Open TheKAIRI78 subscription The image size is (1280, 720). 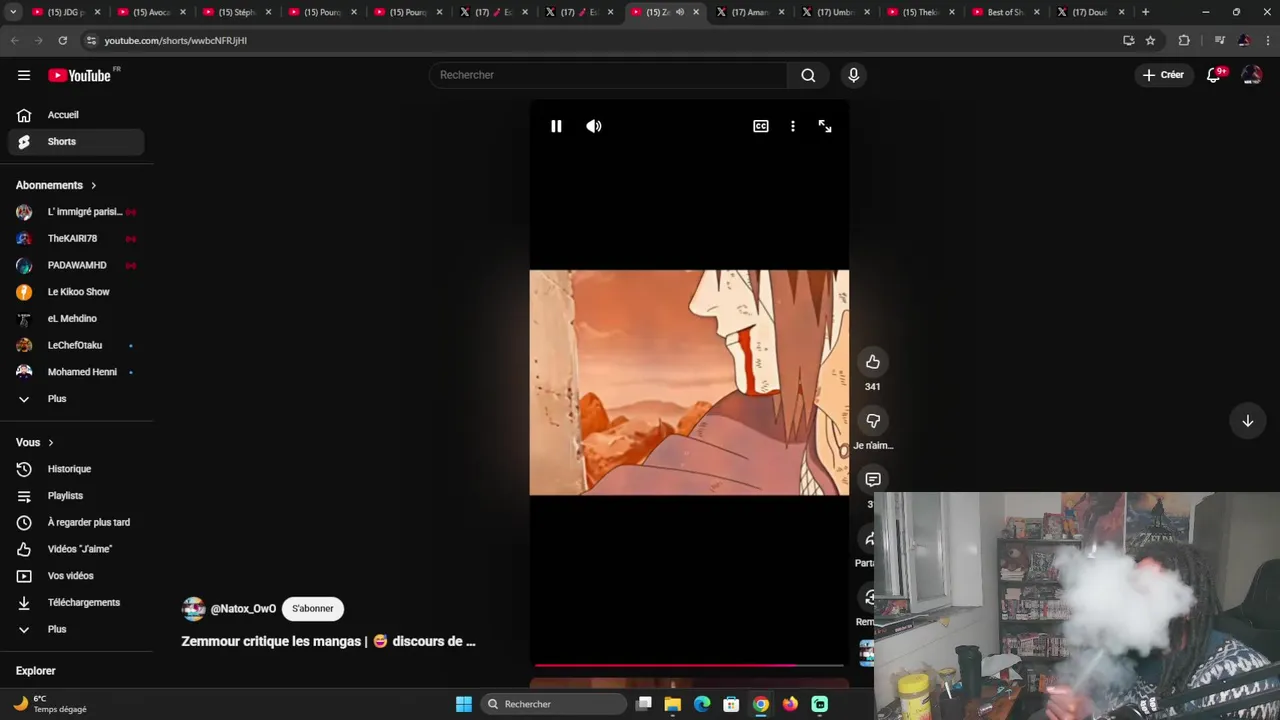(x=76, y=239)
